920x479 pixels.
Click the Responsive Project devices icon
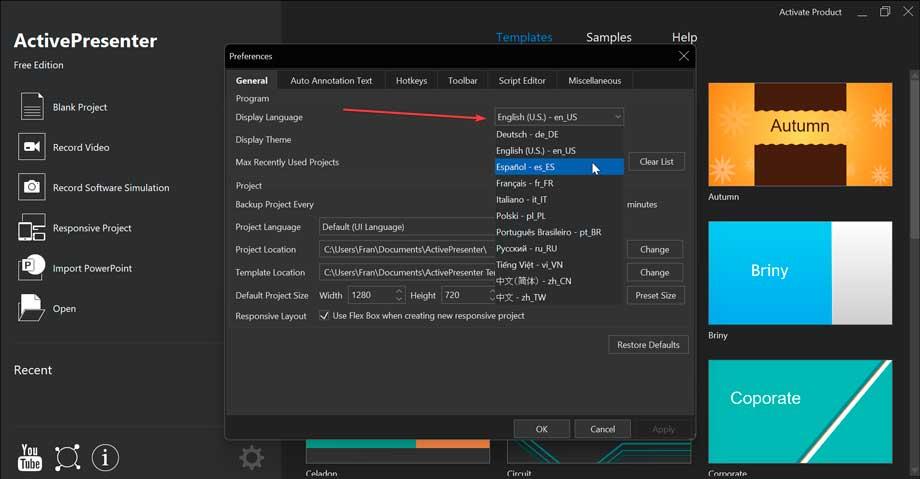[x=32, y=227]
